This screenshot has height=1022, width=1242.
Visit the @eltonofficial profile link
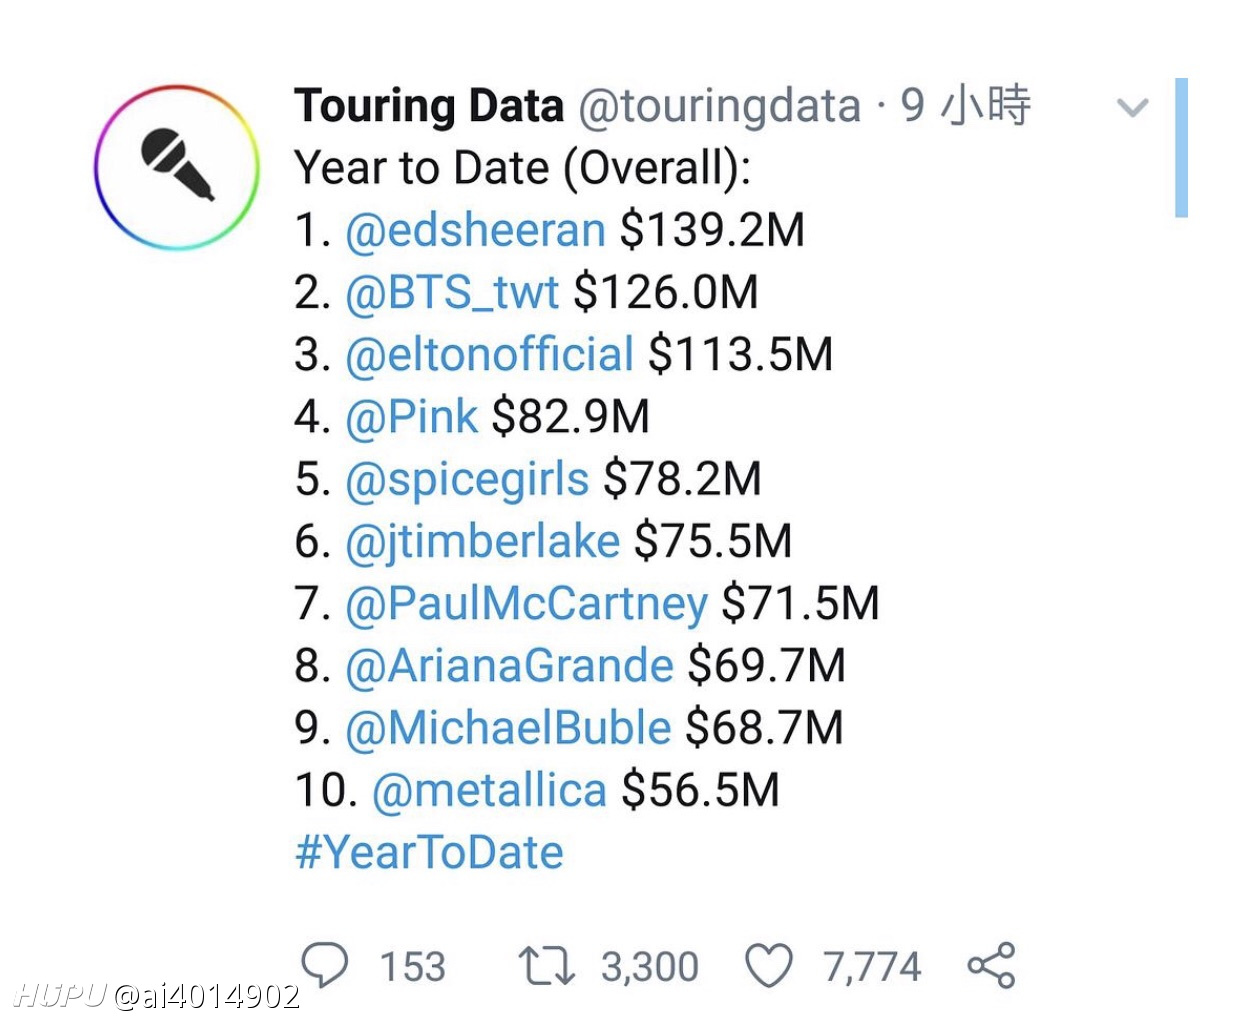point(489,354)
